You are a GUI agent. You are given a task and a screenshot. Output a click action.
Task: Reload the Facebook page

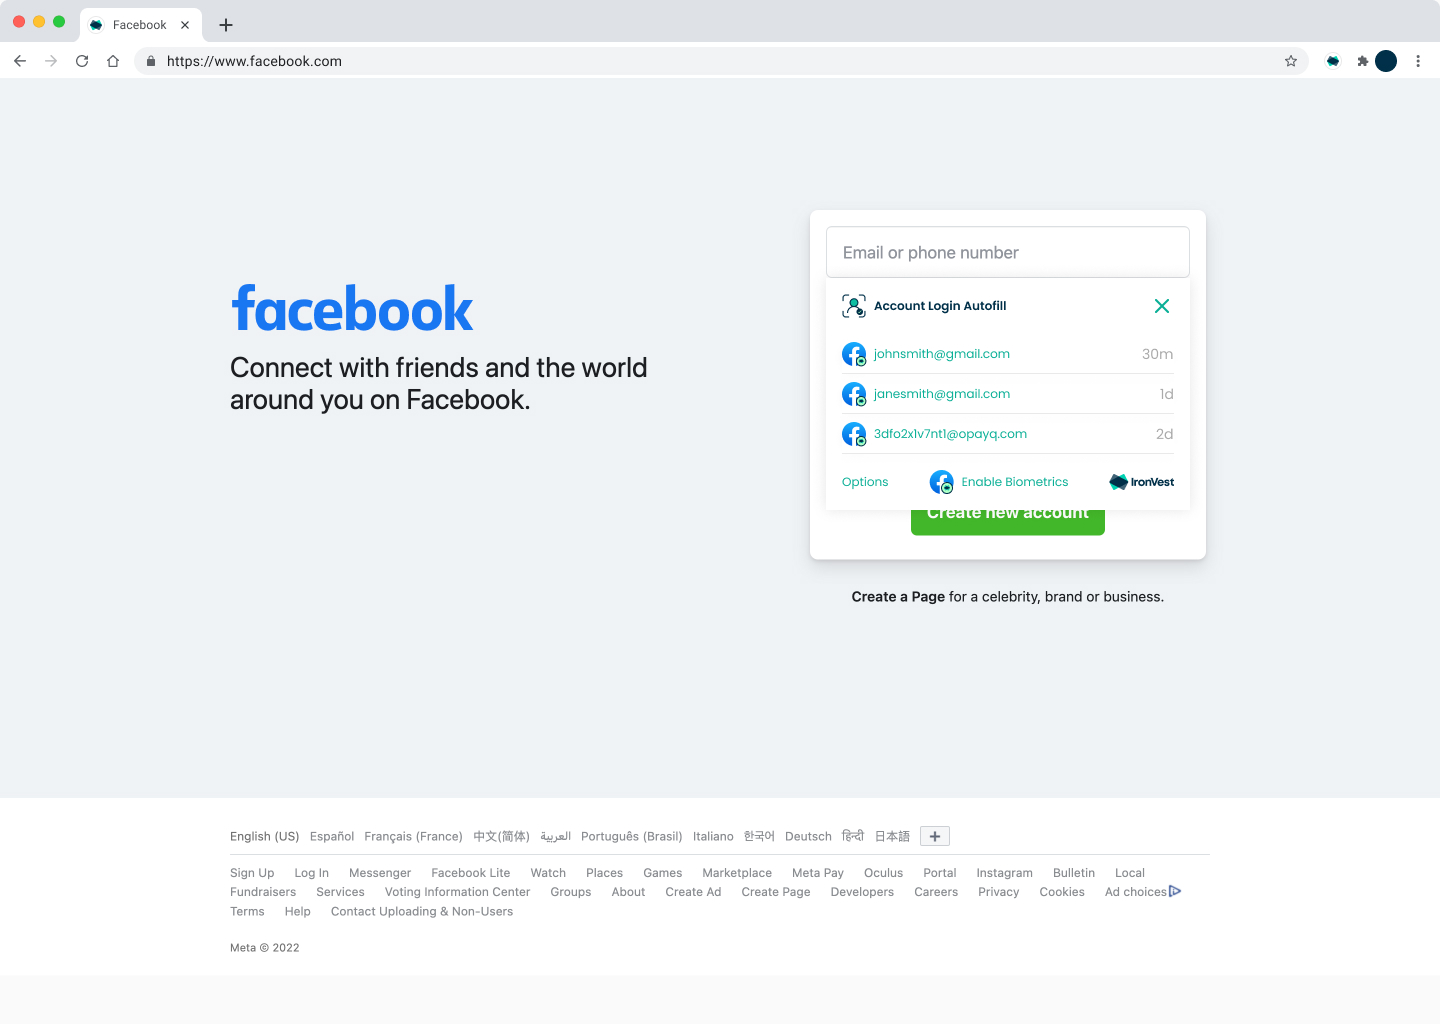click(x=82, y=61)
